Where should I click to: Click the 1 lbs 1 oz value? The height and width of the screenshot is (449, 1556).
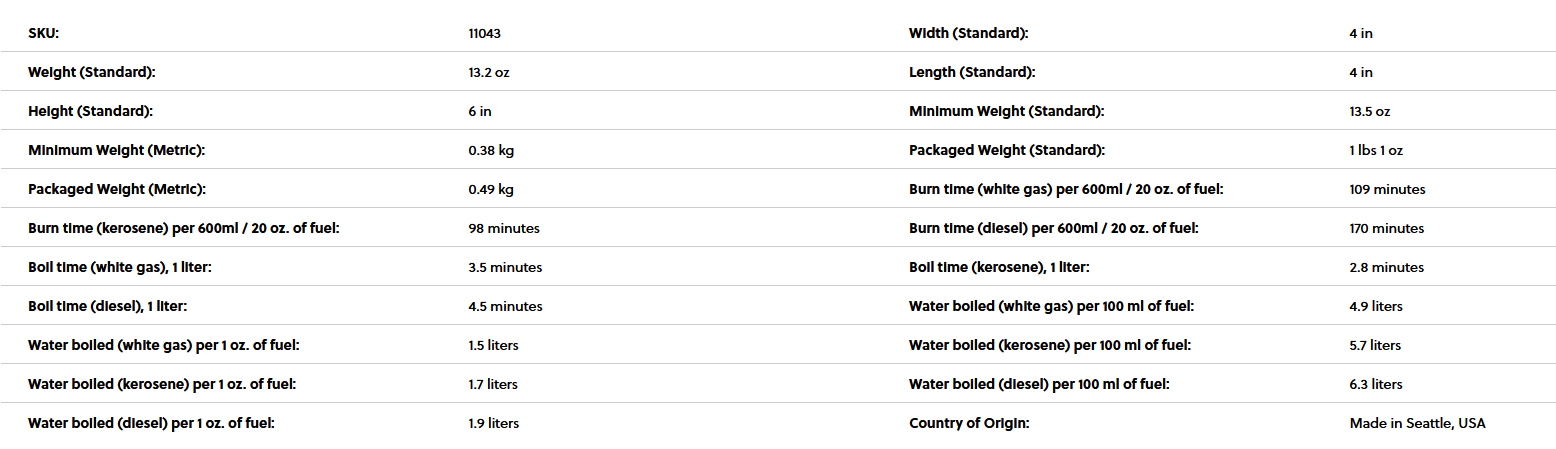pyautogui.click(x=1376, y=150)
